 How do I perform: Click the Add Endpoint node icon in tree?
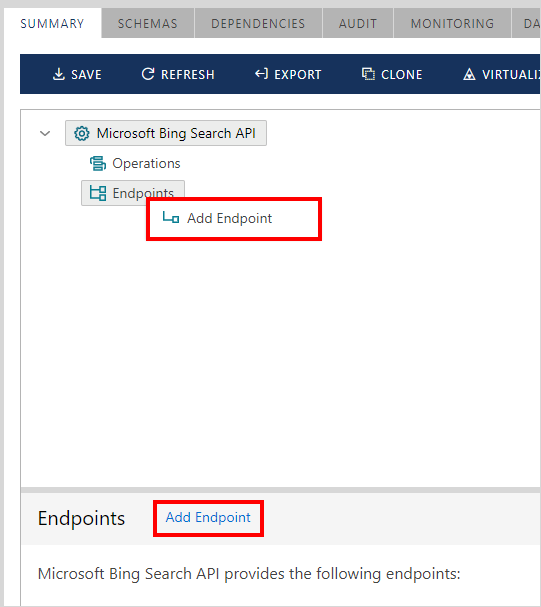(x=171, y=218)
